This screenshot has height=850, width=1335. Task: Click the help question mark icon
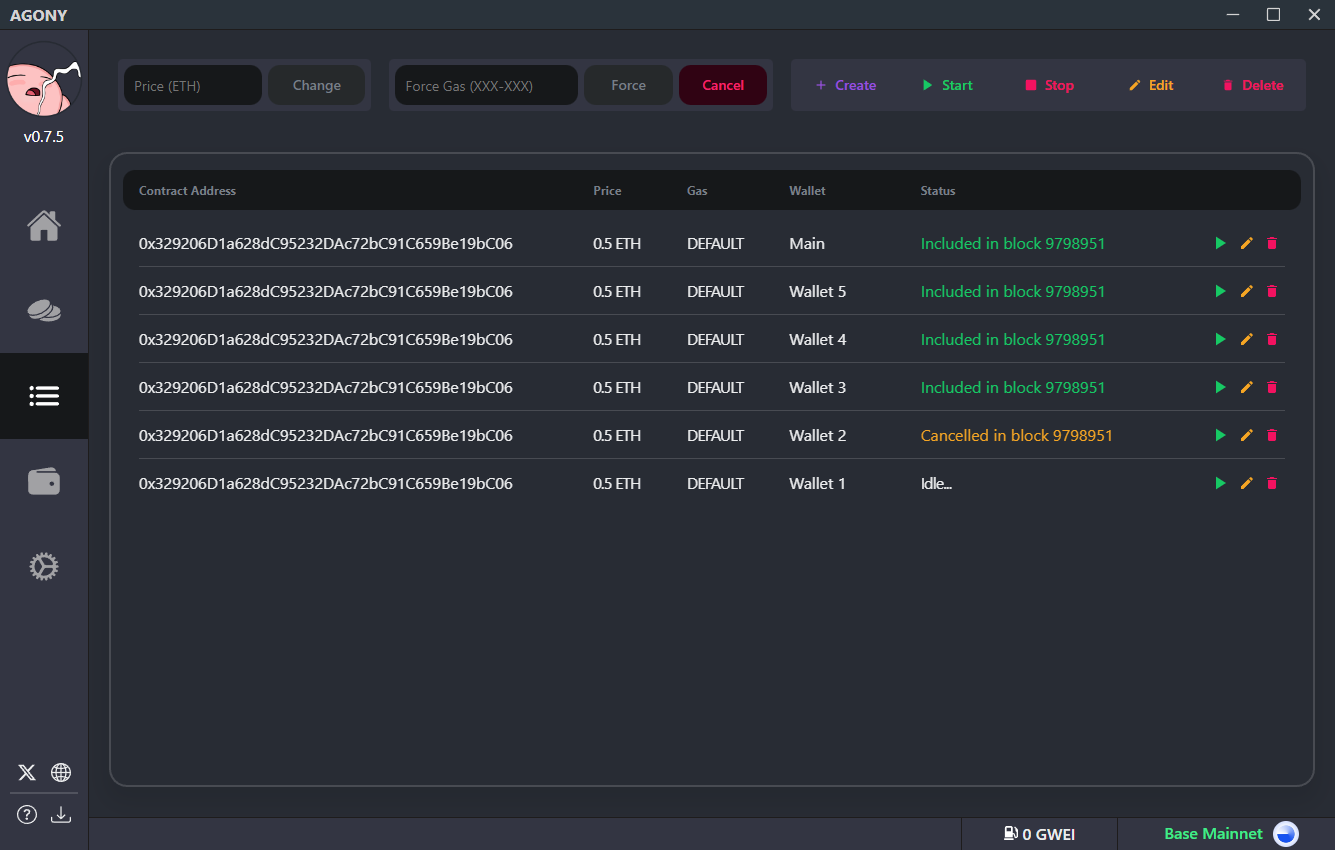click(x=27, y=814)
